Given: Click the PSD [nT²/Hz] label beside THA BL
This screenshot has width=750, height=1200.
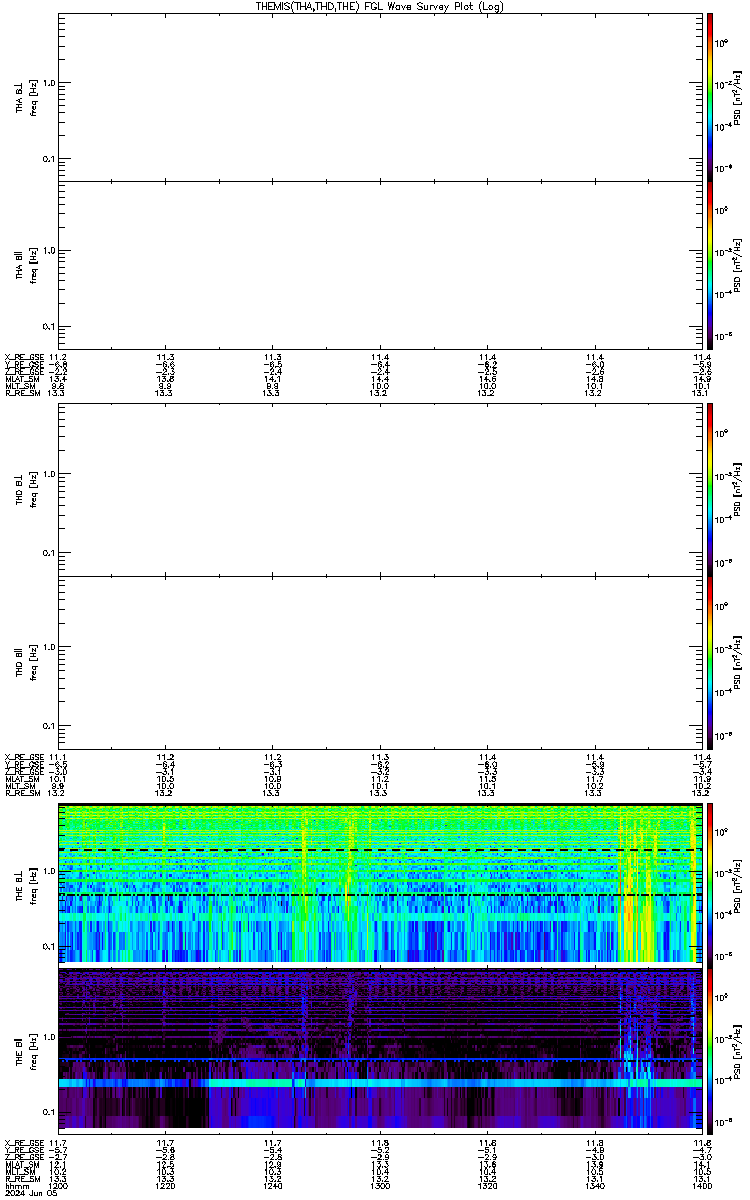Looking at the screenshot, I should (737, 97).
